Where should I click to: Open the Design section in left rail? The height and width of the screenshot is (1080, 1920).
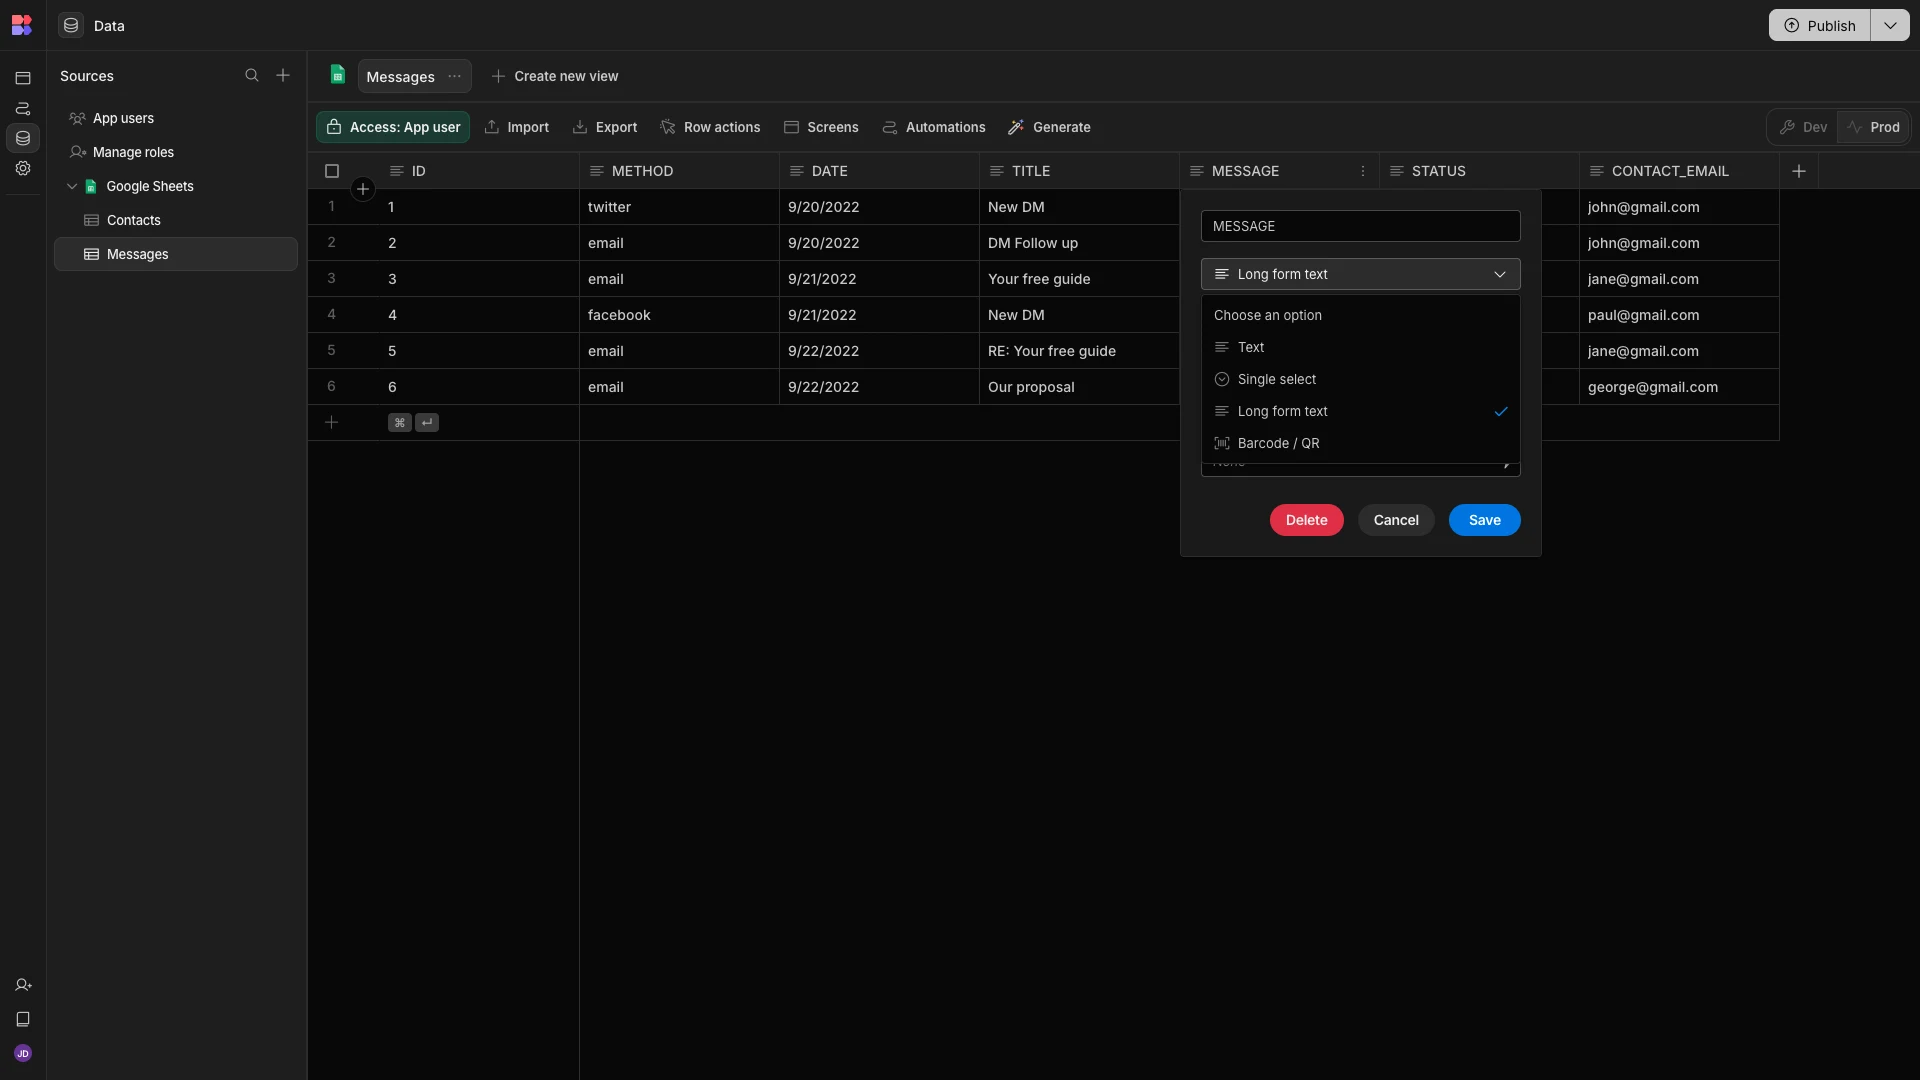[23, 78]
